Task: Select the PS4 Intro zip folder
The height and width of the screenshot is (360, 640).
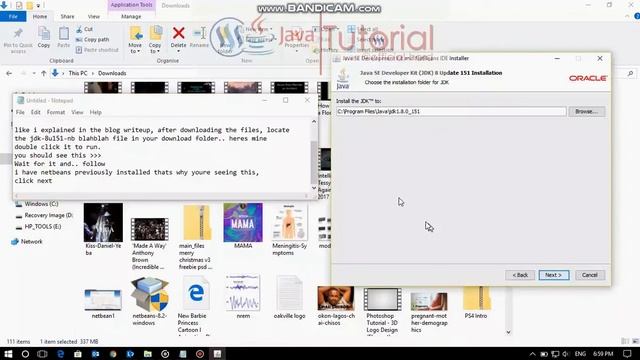Action: coord(476,303)
